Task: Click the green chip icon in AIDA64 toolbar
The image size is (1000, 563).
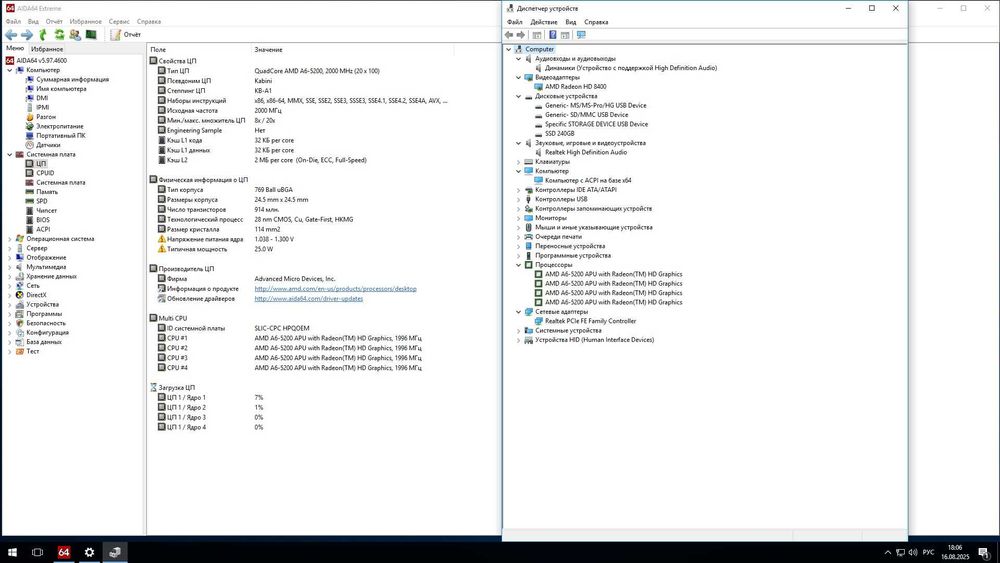Action: click(91, 34)
